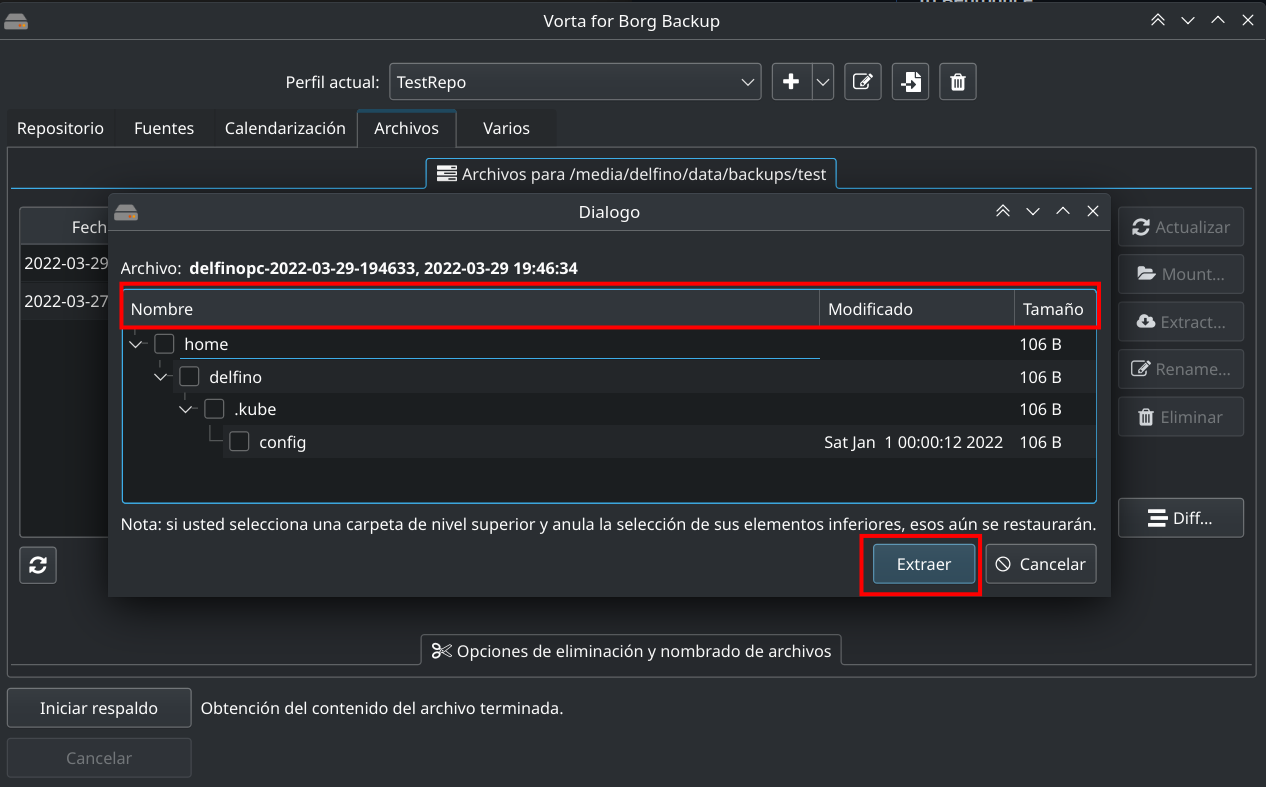Click Iniciar respaldo button
Screen dimensions: 1266x787
coord(99,708)
